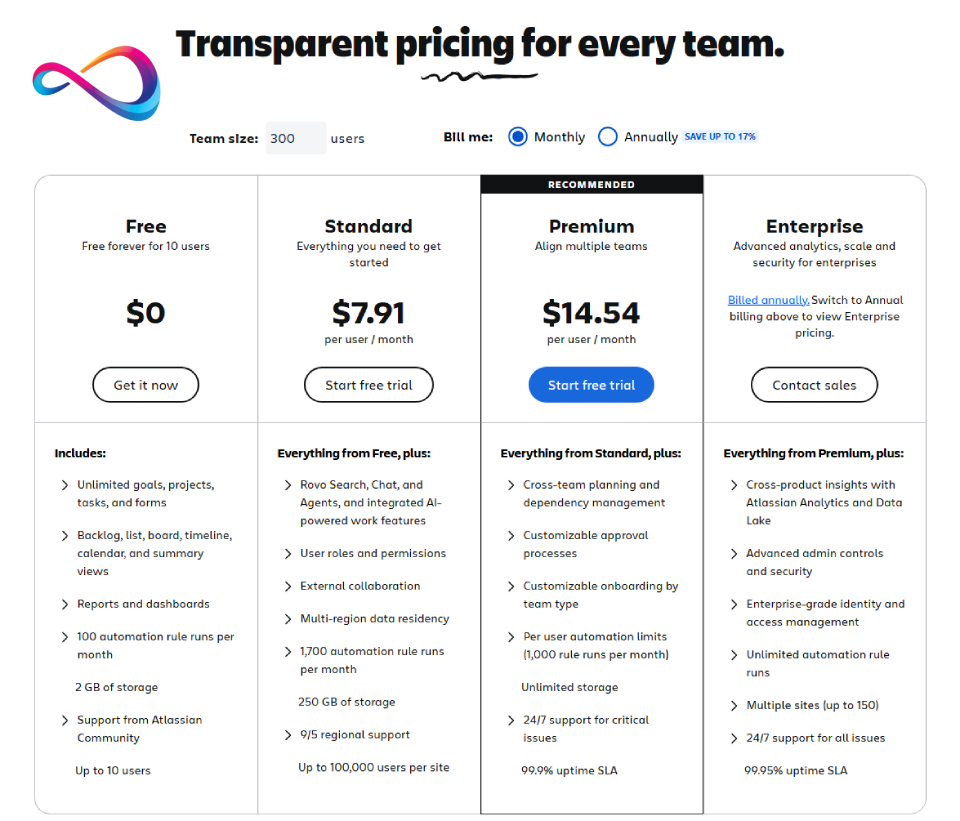The width and height of the screenshot is (960, 821).
Task: Select Monthly billing radio button
Action: click(517, 137)
